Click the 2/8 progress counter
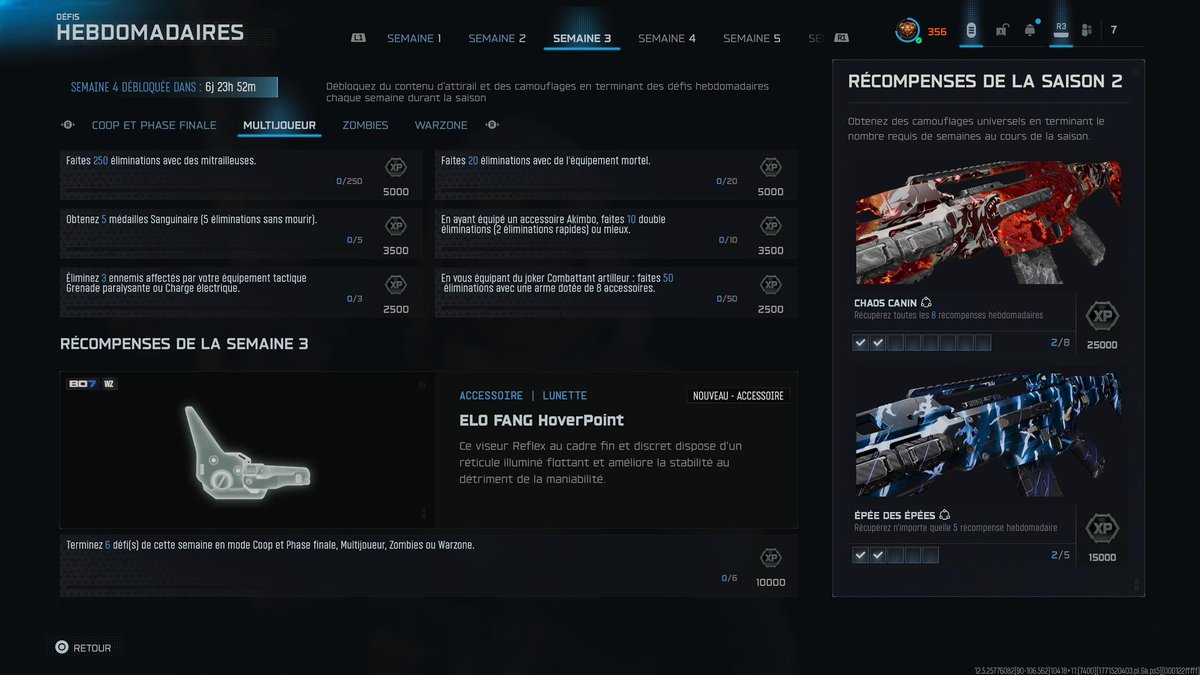Viewport: 1200px width, 675px height. tap(1061, 343)
